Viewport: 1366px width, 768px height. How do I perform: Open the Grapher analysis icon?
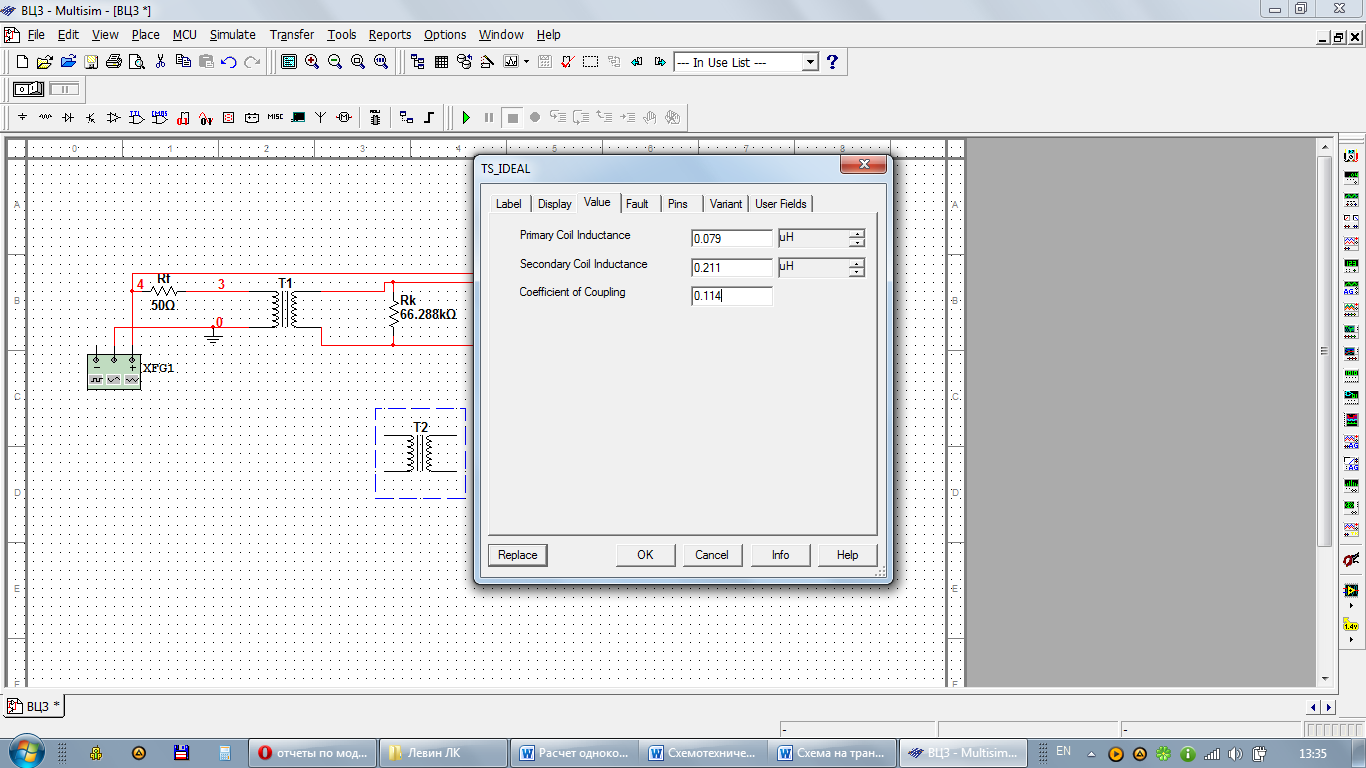(x=511, y=62)
